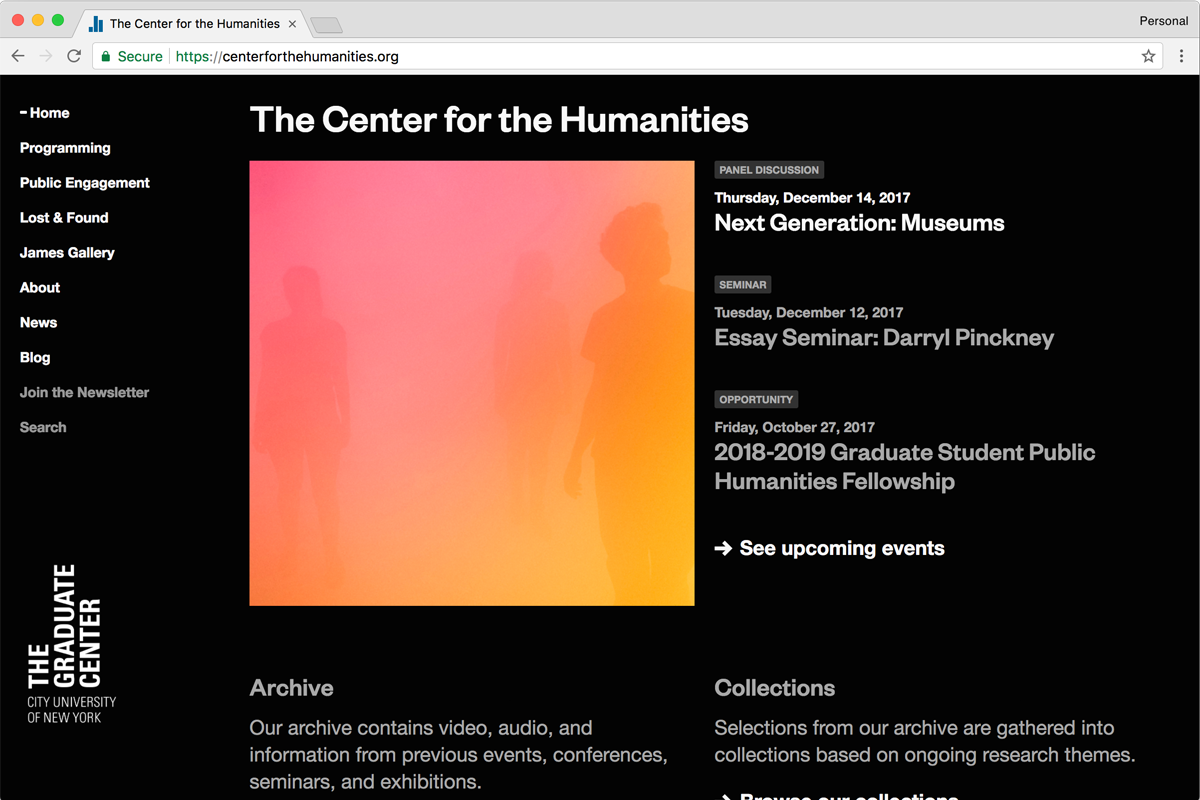The width and height of the screenshot is (1200, 800).
Task: Open Next Generation: Museums event
Action: tap(859, 223)
